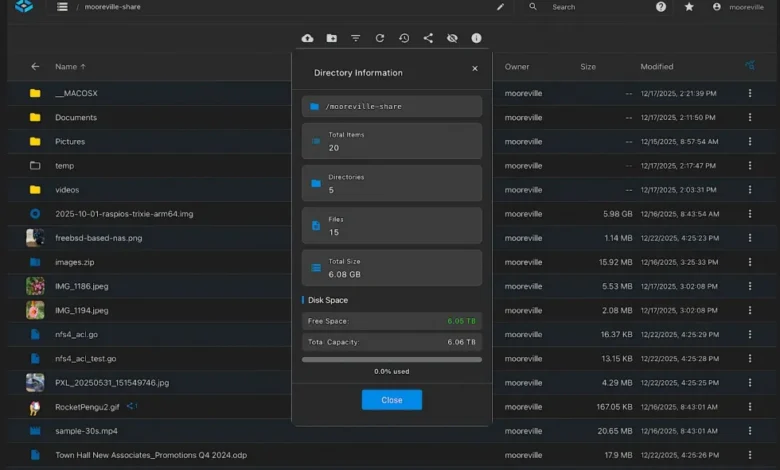Click the blue Close button
780x470 pixels.
click(392, 400)
